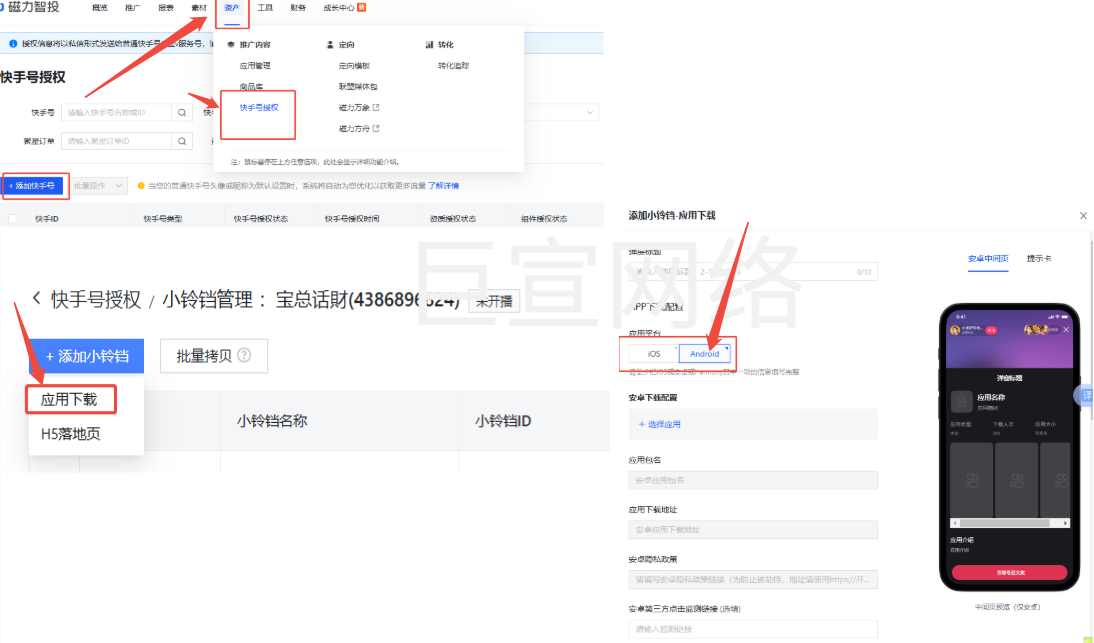
Task: Click the app icon placeholder in preview
Action: click(961, 402)
